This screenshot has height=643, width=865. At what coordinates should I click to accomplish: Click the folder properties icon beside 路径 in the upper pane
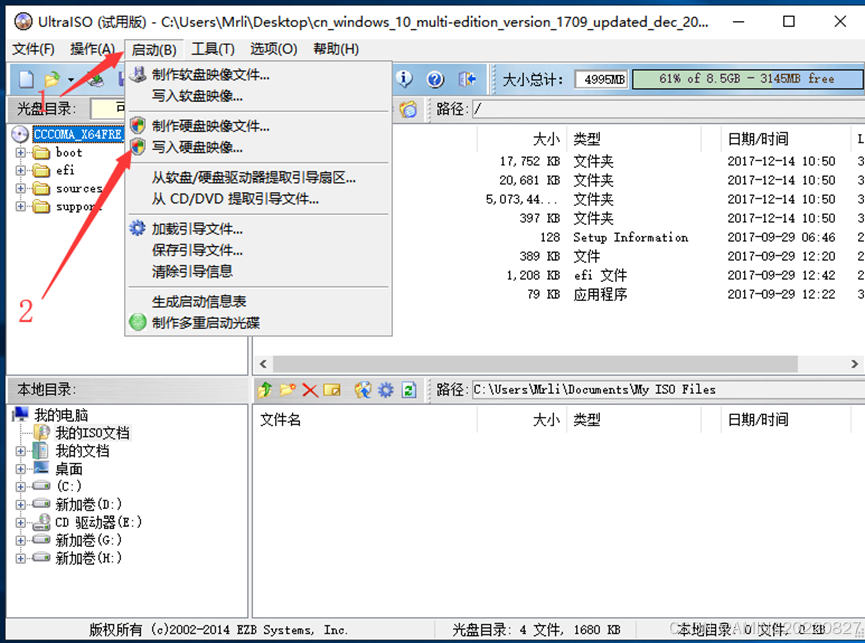pos(408,109)
